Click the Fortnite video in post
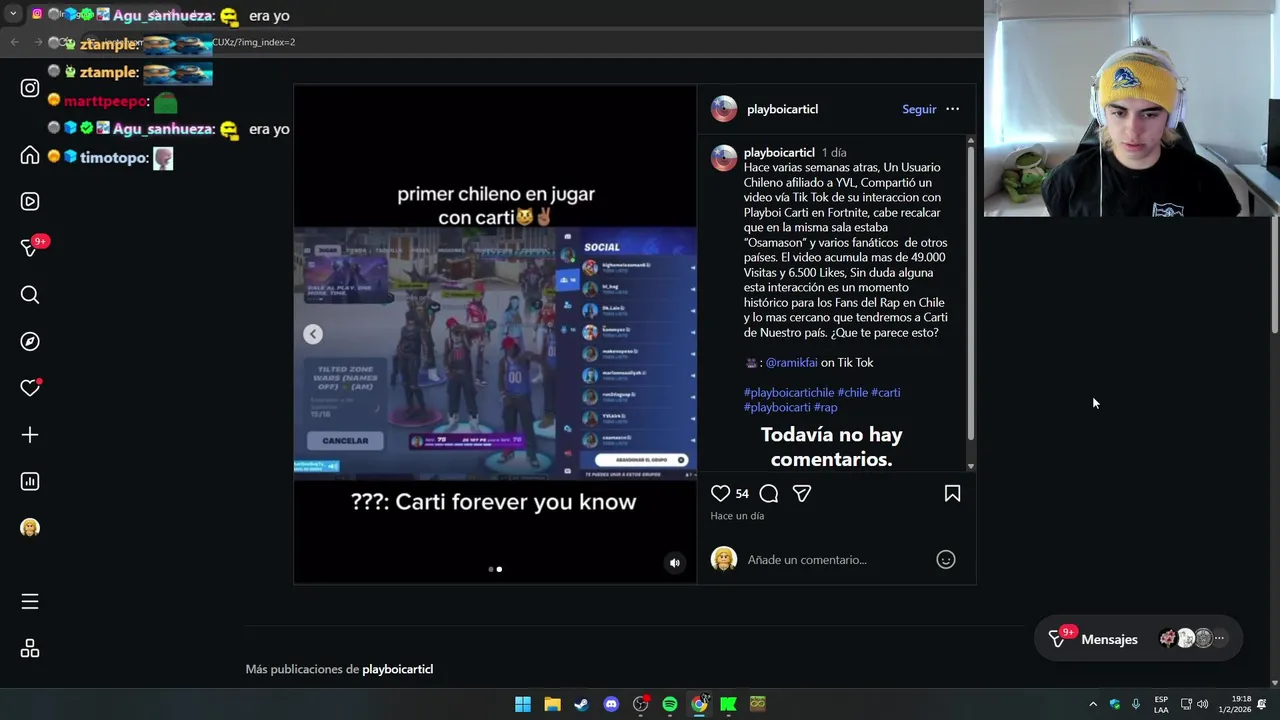Image resolution: width=1280 pixels, height=720 pixels. point(495,334)
